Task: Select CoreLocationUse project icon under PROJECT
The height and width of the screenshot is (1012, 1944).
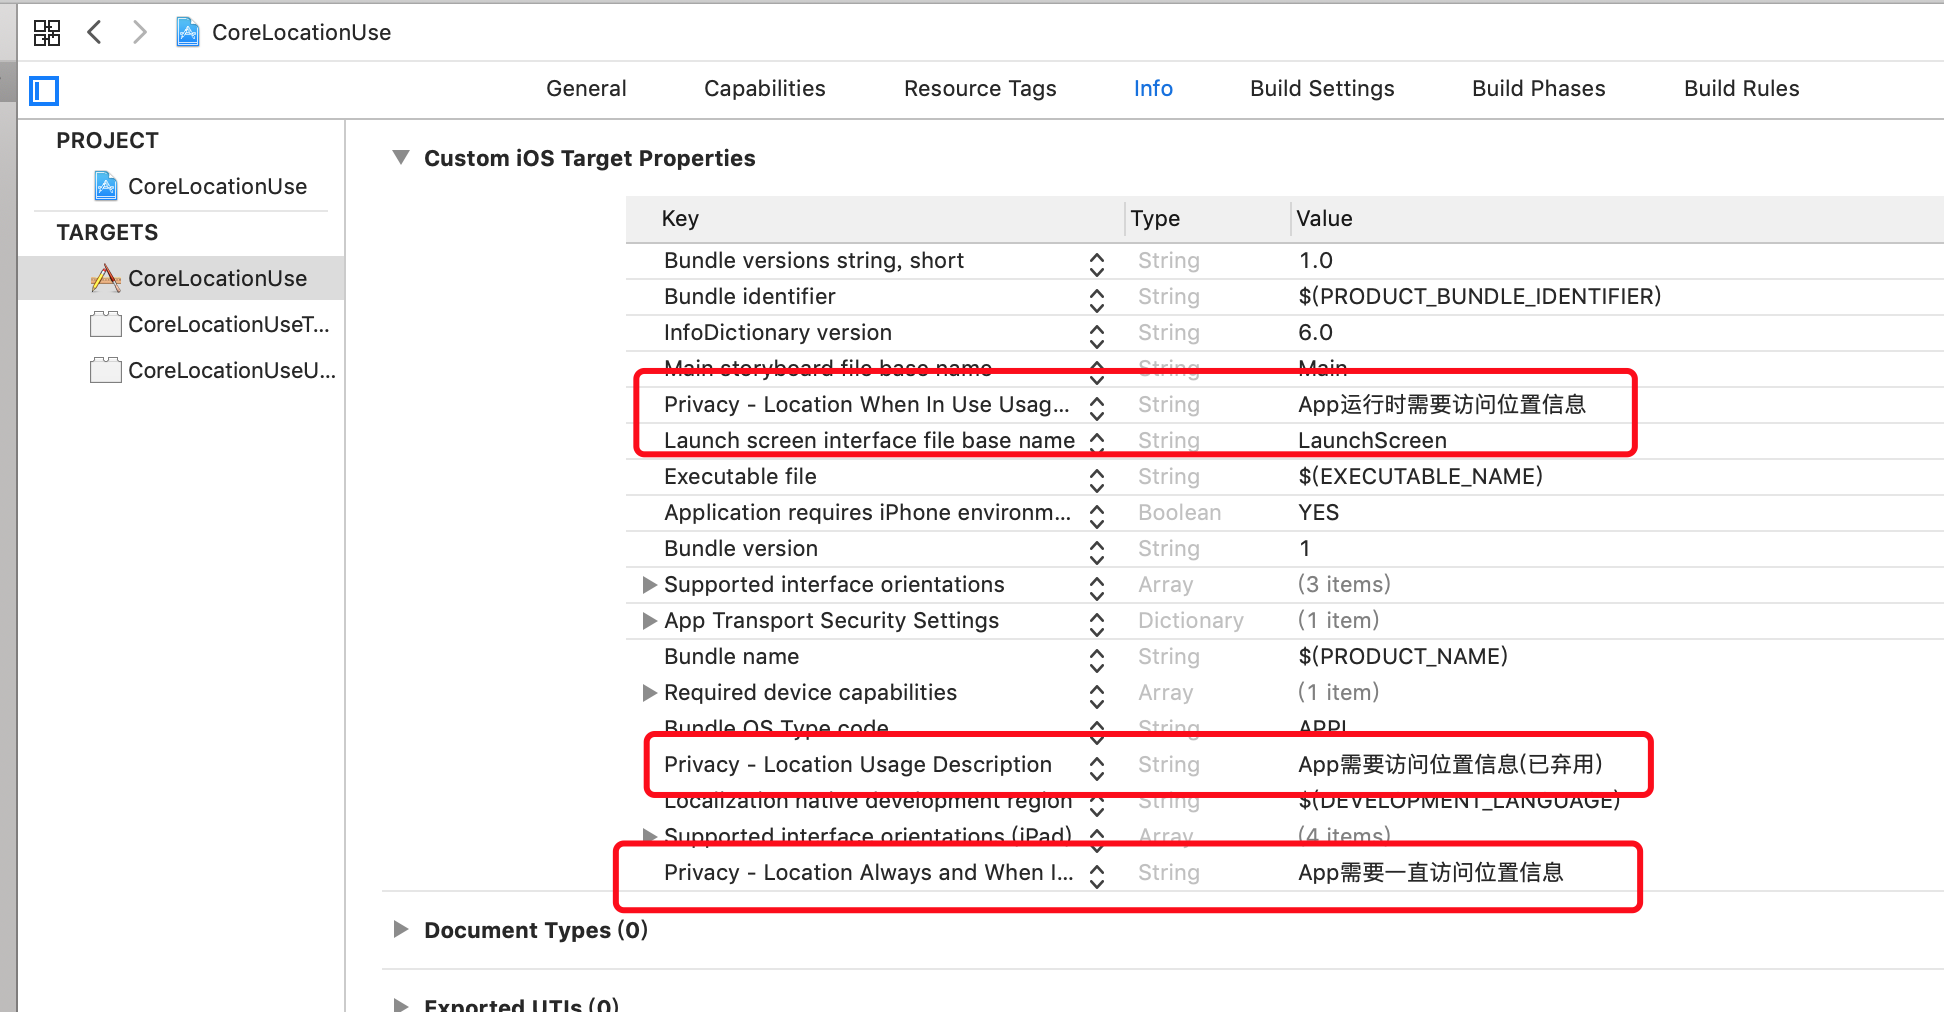Action: tap(105, 186)
